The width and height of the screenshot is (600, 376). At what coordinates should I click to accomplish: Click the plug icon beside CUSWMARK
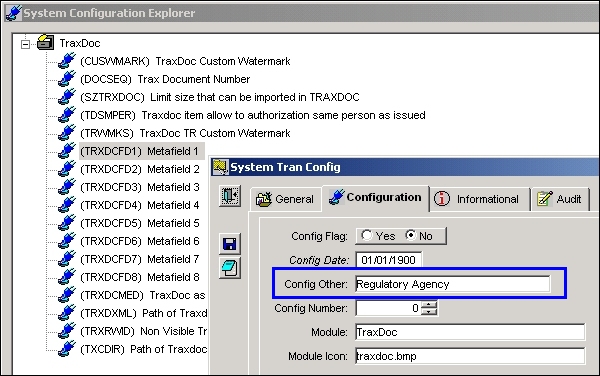[67, 61]
